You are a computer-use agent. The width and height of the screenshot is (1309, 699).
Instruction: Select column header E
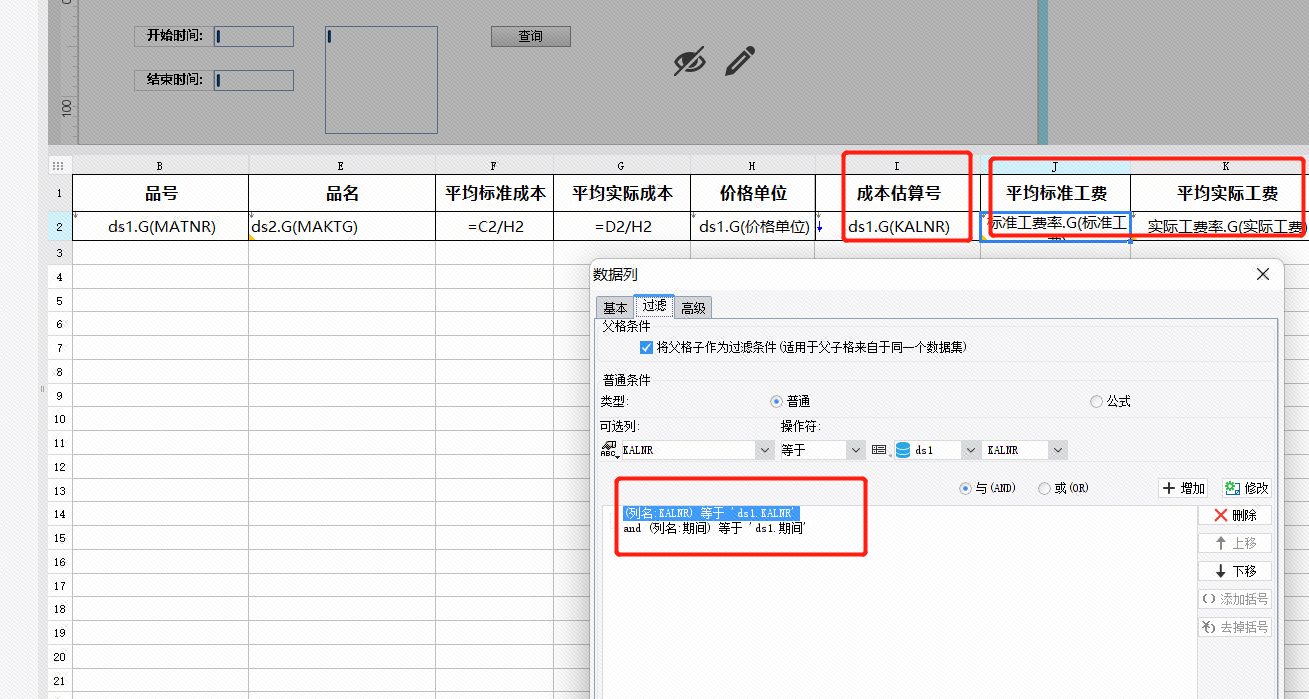[341, 166]
